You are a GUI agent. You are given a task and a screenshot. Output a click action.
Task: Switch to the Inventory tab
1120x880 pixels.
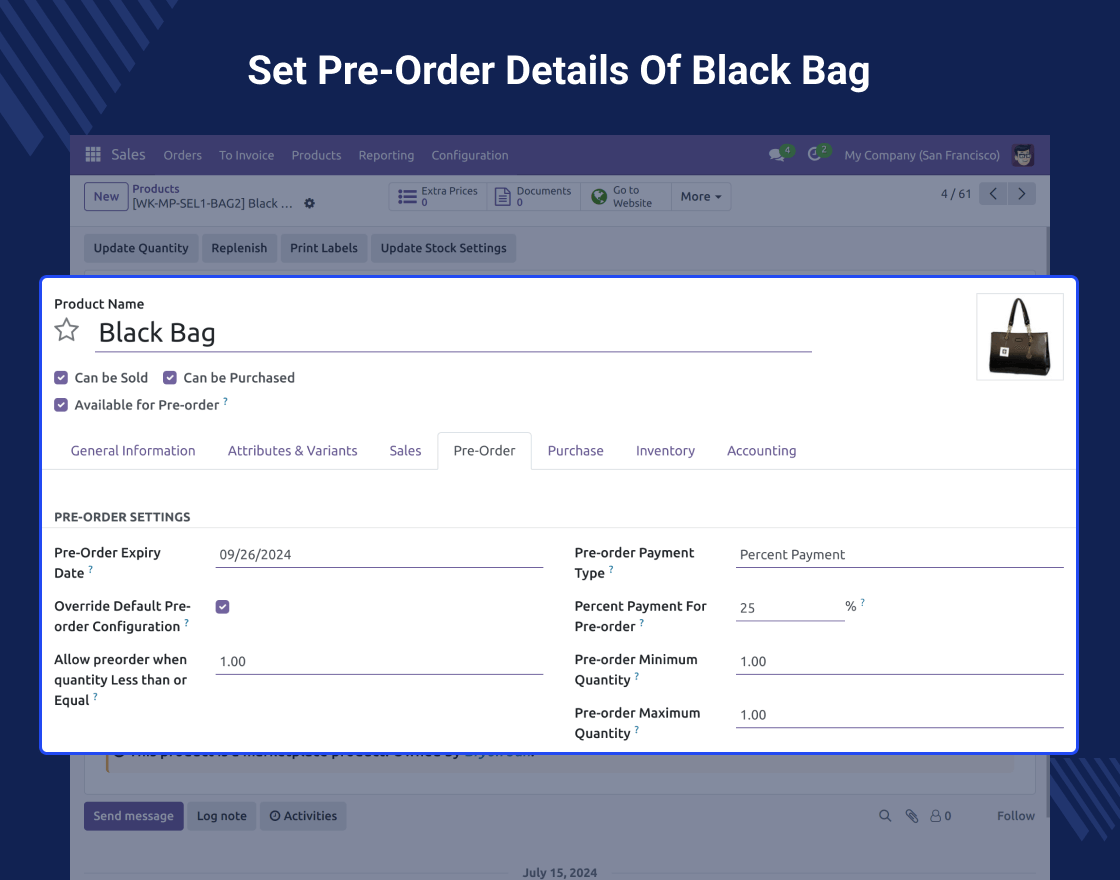coord(665,451)
